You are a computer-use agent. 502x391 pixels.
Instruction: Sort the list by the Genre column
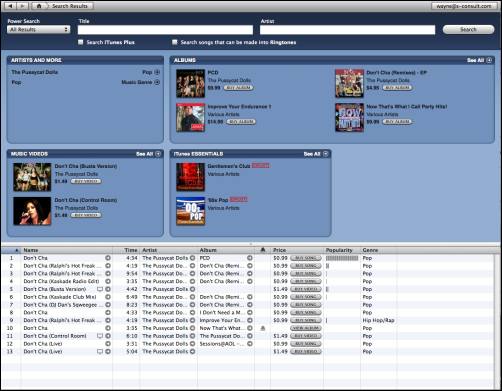coord(379,250)
